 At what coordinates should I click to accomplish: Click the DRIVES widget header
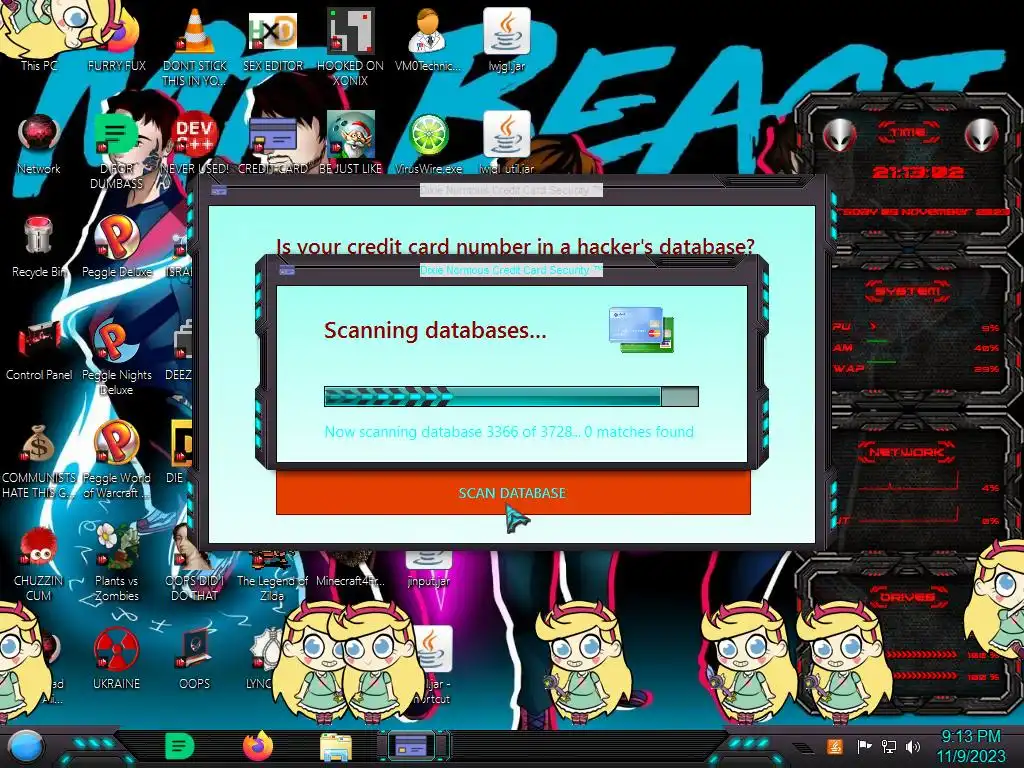coord(906,597)
